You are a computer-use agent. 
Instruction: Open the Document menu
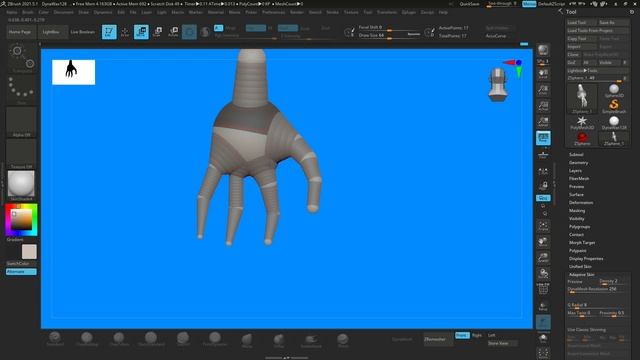(64, 12)
